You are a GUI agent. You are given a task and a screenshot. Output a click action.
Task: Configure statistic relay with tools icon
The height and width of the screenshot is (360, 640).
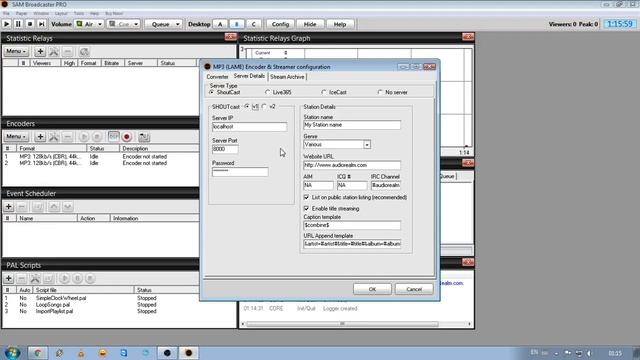click(54, 51)
